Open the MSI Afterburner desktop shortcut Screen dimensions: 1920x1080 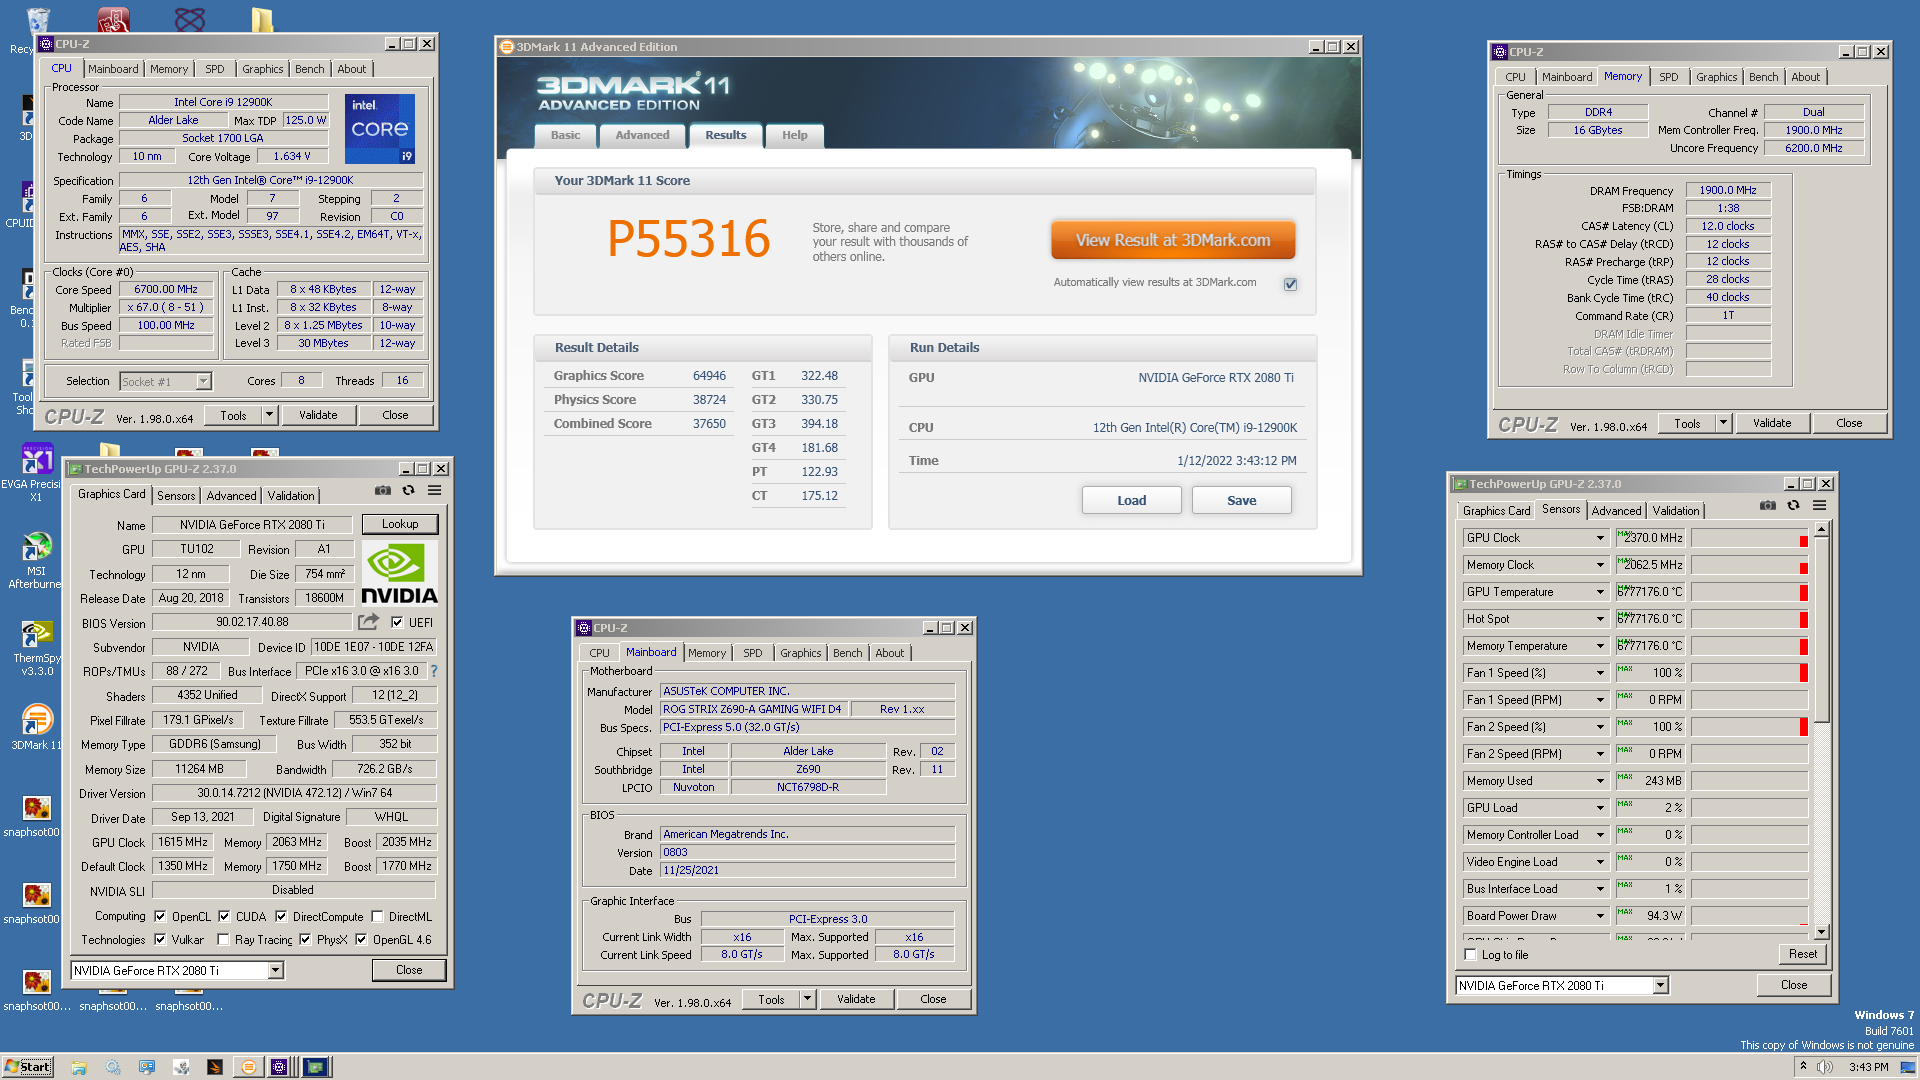point(36,547)
